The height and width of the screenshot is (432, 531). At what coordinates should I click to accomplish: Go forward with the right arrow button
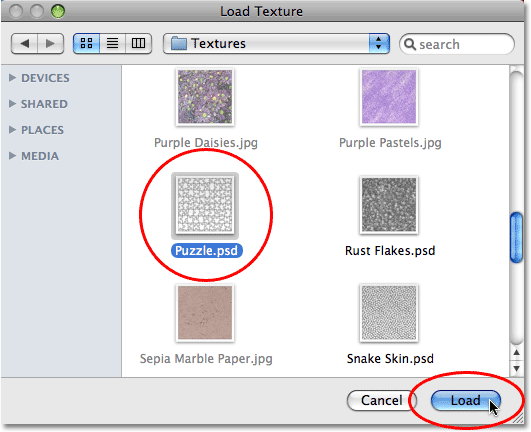tap(50, 44)
